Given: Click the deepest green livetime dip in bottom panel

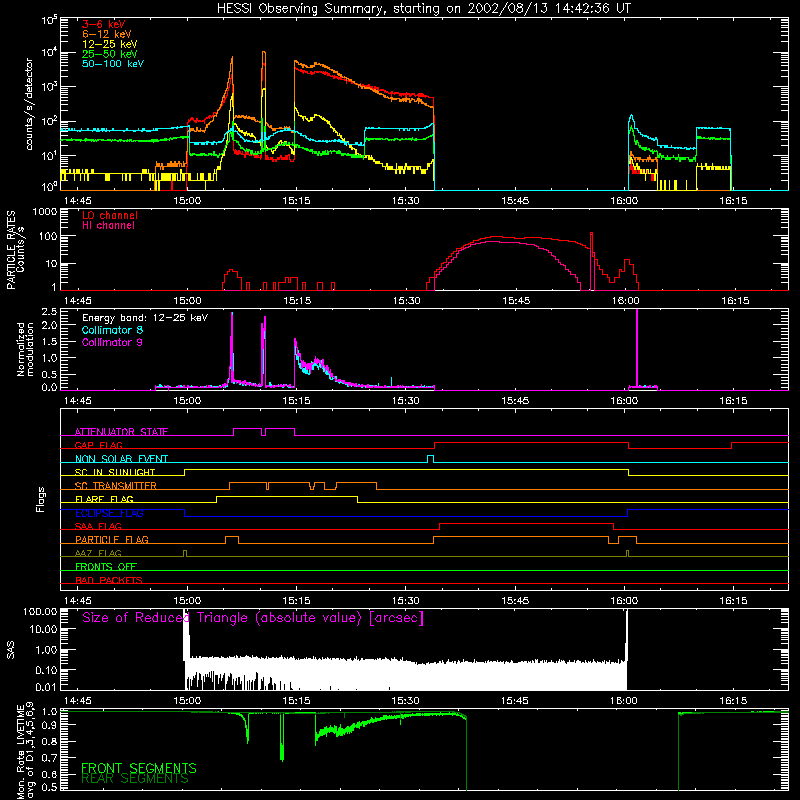Looking at the screenshot, I should coord(282,740).
